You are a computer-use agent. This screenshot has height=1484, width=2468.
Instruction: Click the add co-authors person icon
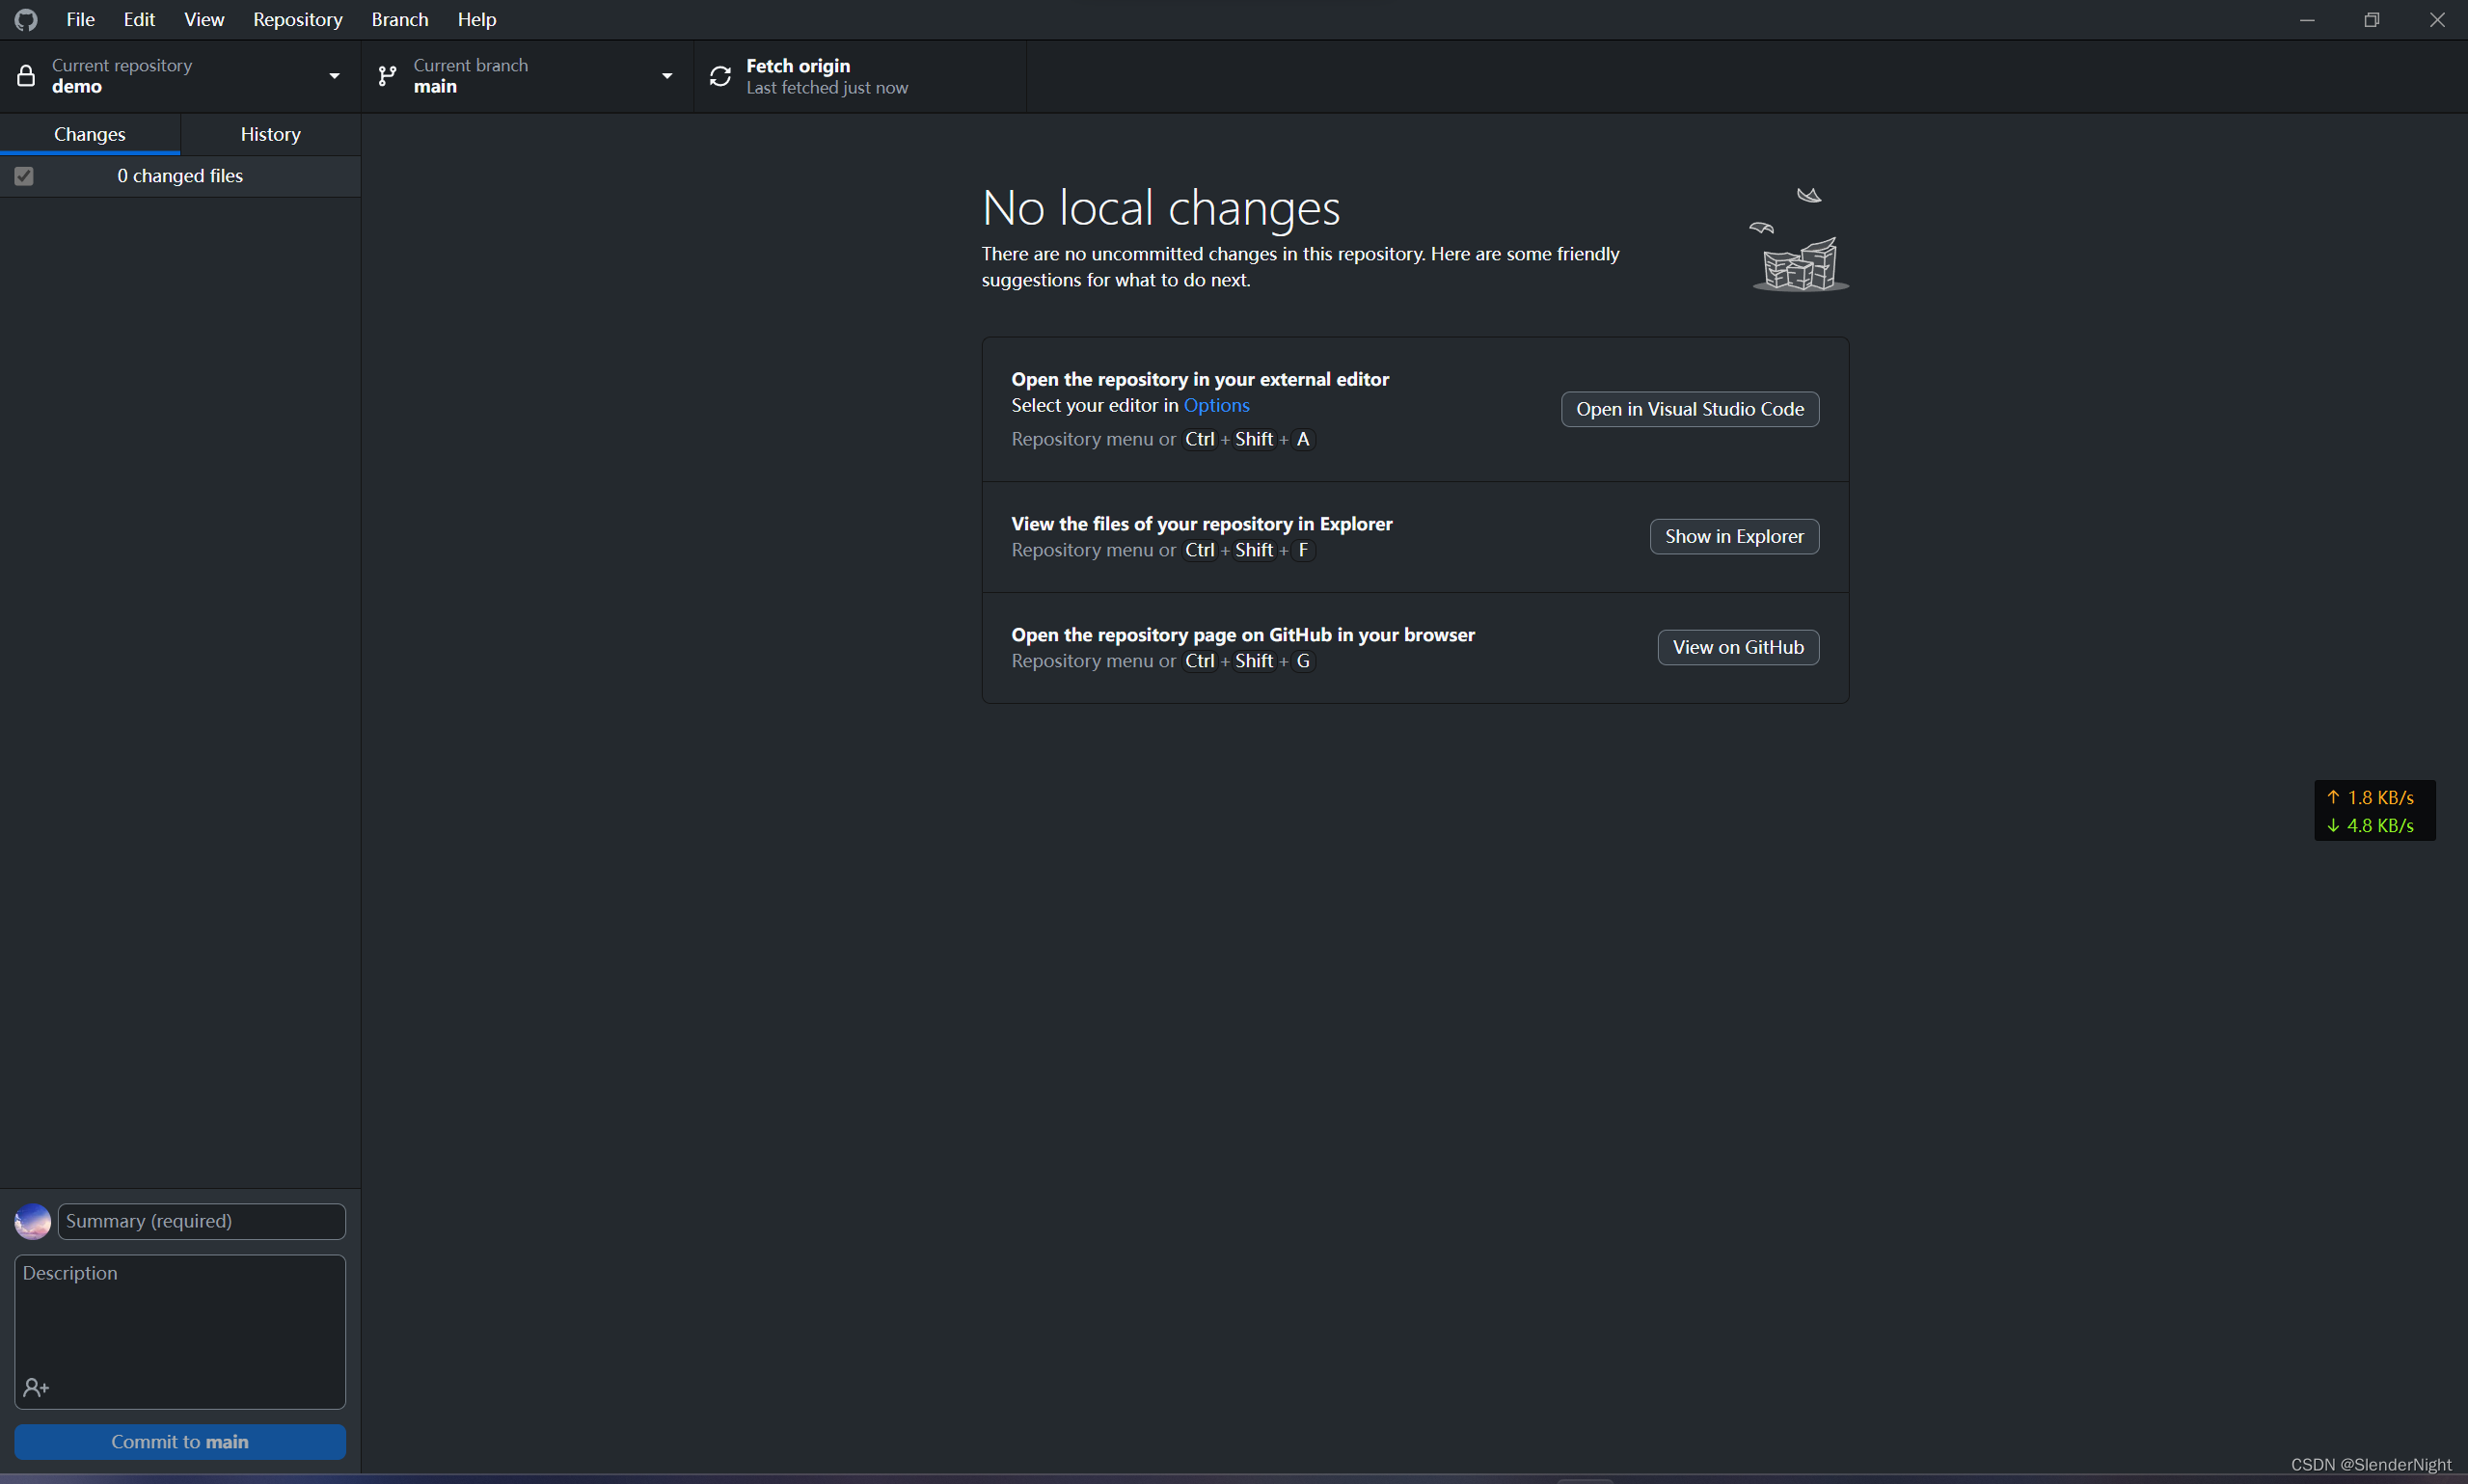coord(36,1387)
